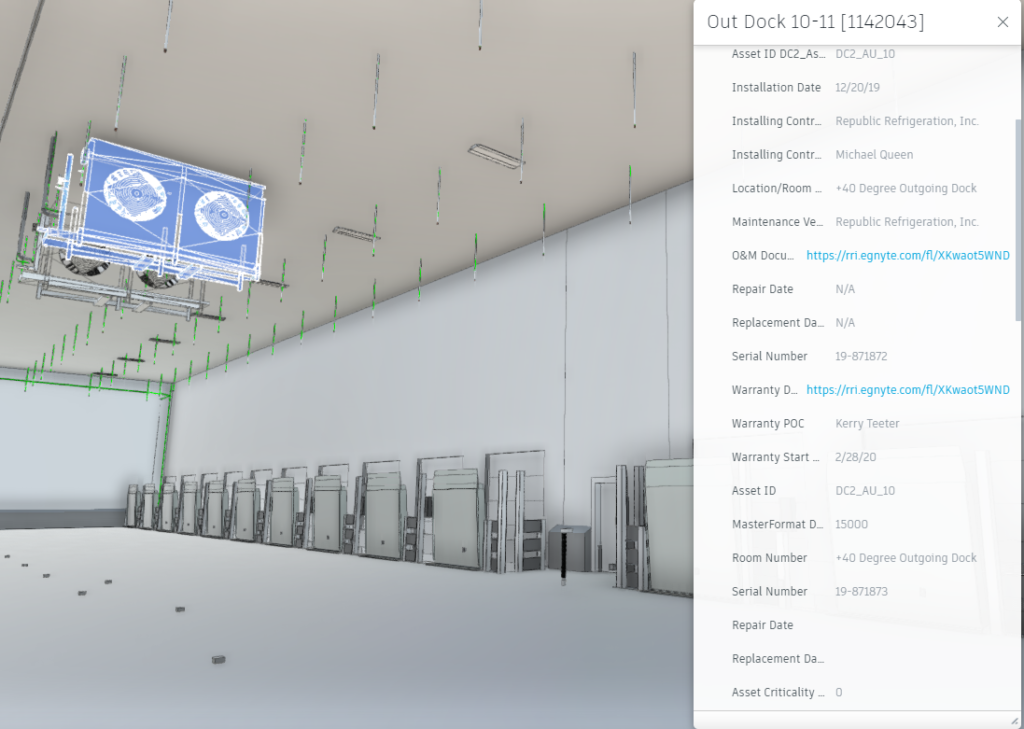This screenshot has height=729, width=1024.
Task: Click the Installation Date value 12/20/19
Action: pyautogui.click(x=858, y=87)
